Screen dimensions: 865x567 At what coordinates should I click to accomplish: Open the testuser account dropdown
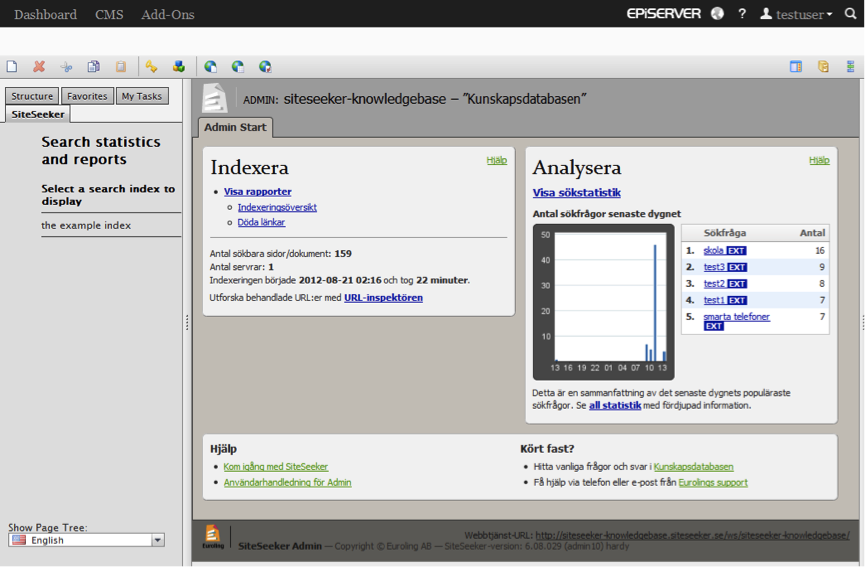coord(796,14)
